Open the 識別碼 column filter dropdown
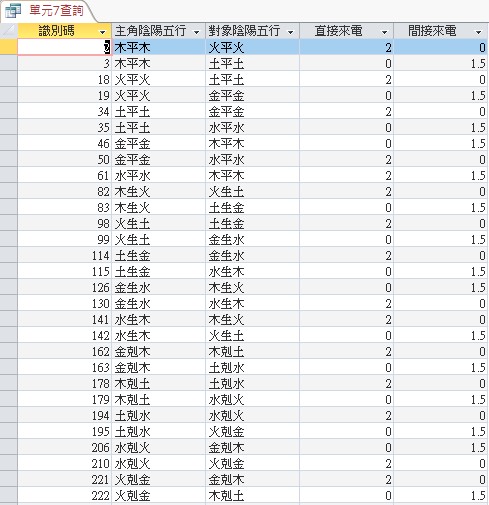 [x=103, y=32]
